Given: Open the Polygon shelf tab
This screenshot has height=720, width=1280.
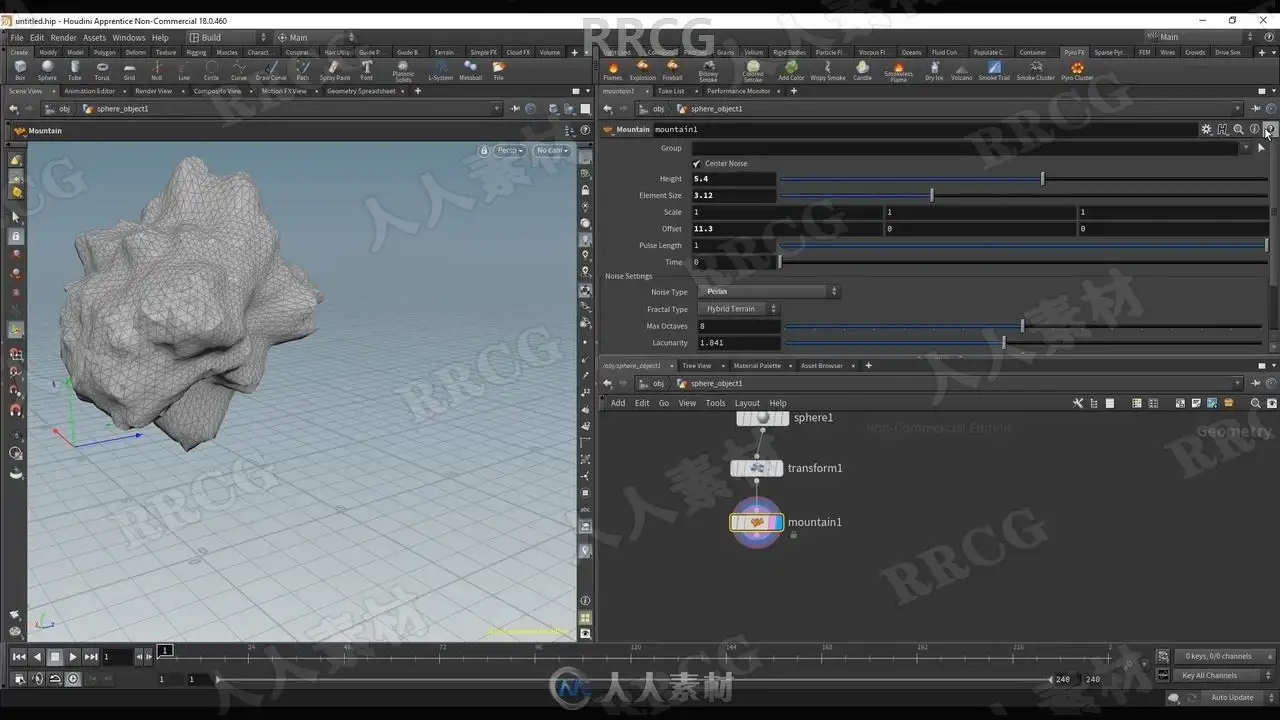Looking at the screenshot, I should coord(105,52).
